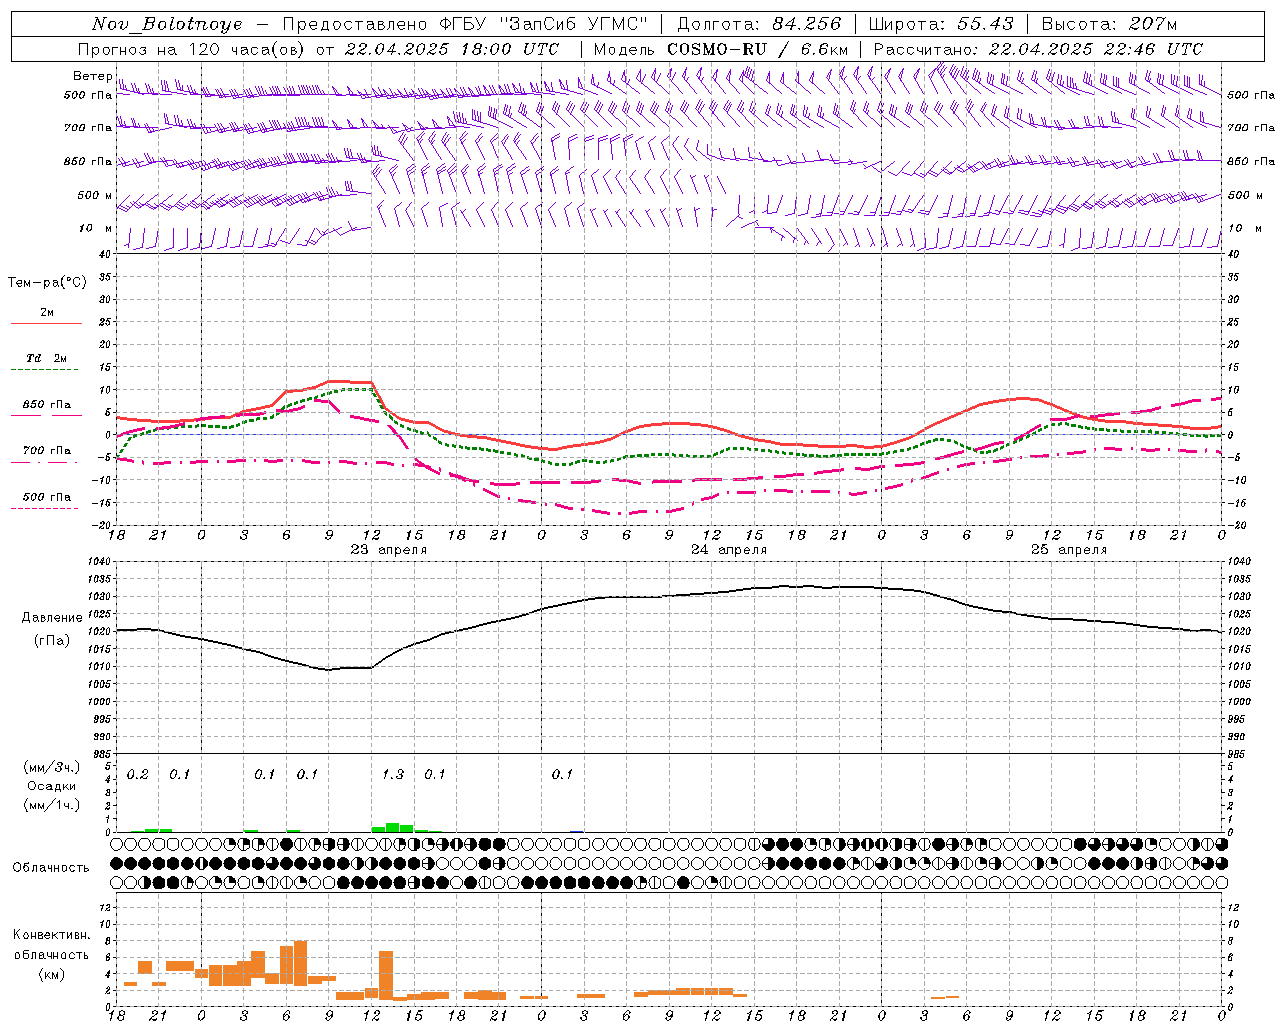Click the (мм/1ч.) units label
The width and height of the screenshot is (1280, 1024).
point(51,805)
